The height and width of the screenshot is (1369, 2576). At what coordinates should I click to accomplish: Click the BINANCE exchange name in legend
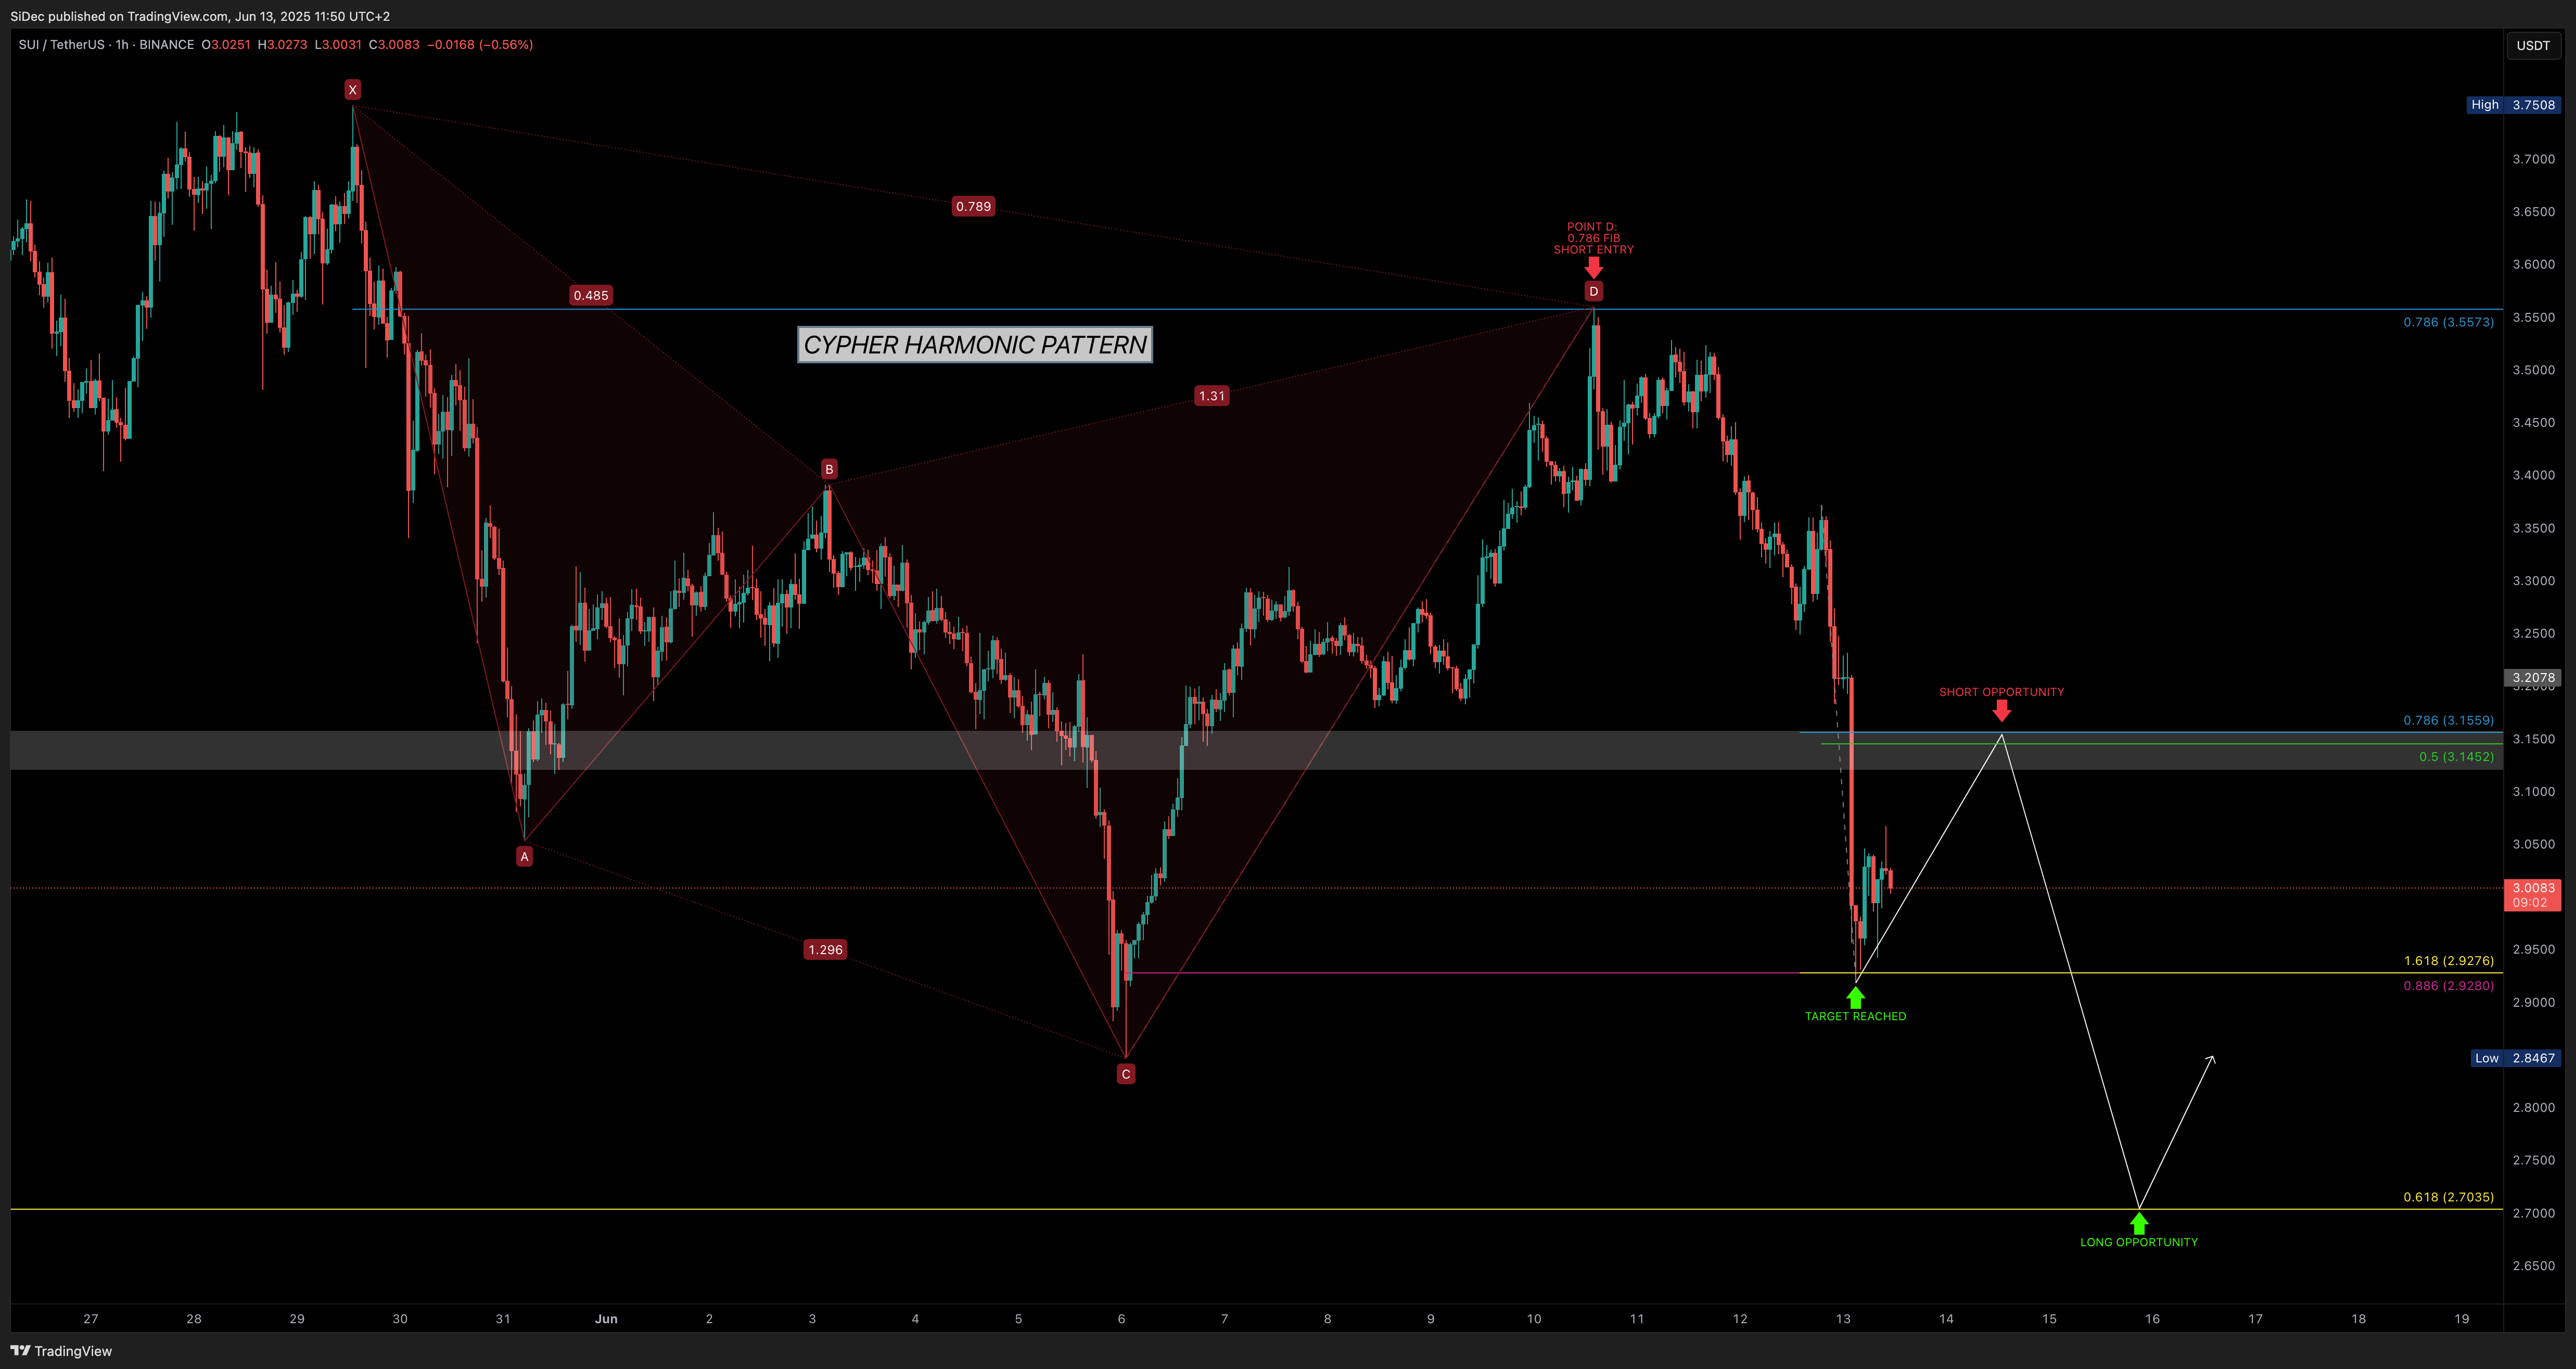click(167, 45)
